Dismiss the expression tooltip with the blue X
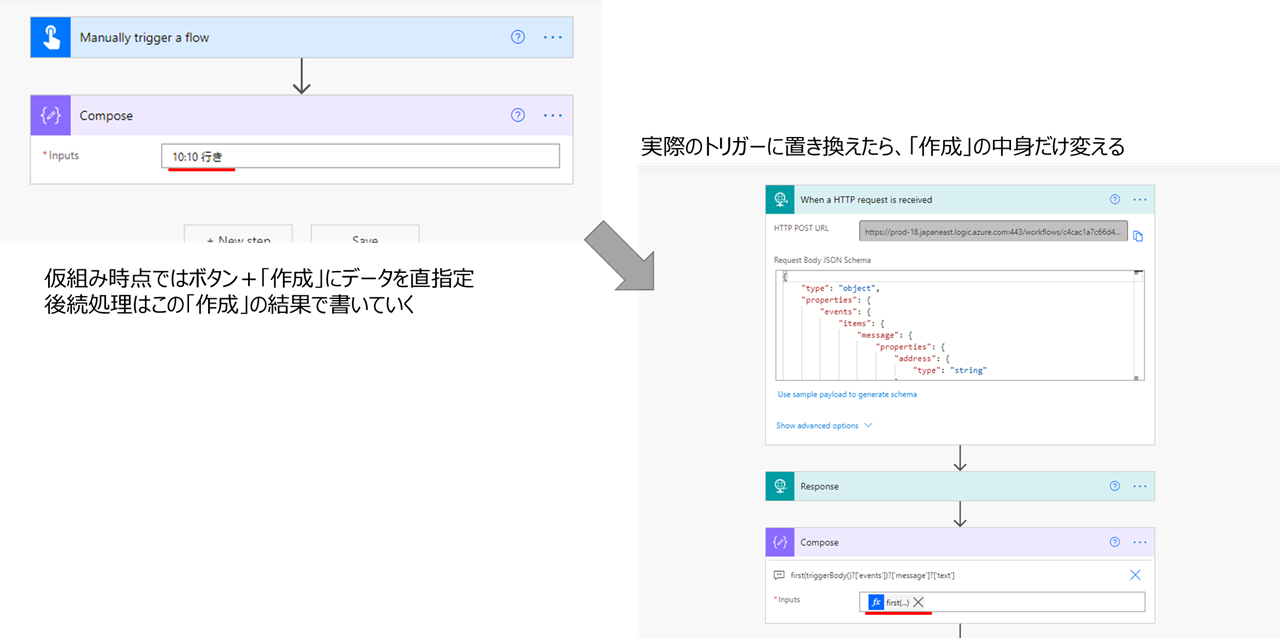 click(x=1135, y=575)
